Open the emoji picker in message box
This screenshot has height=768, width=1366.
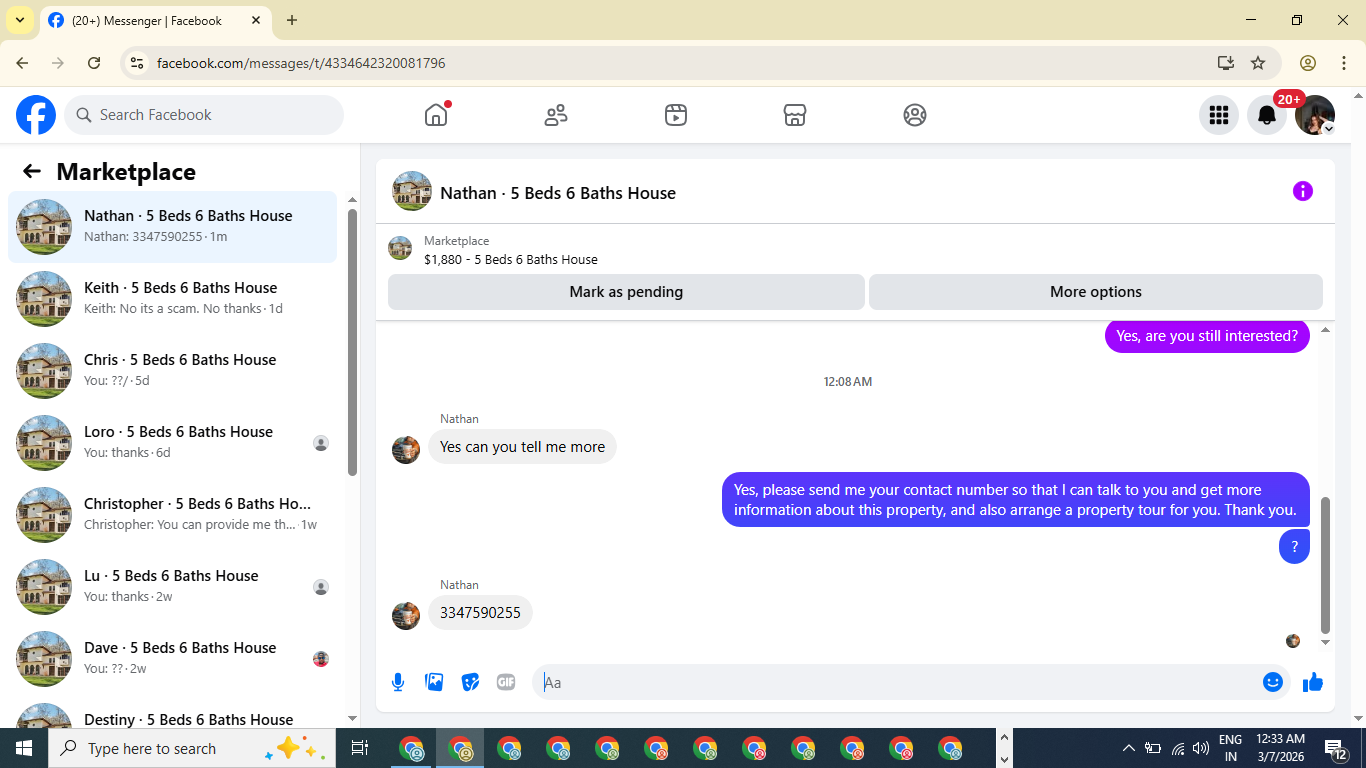tap(1272, 682)
